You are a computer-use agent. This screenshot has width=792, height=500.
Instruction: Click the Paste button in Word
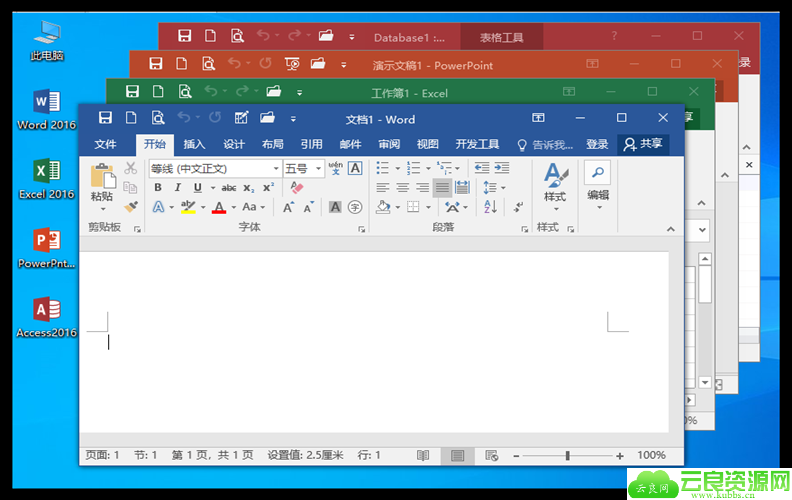(x=103, y=187)
